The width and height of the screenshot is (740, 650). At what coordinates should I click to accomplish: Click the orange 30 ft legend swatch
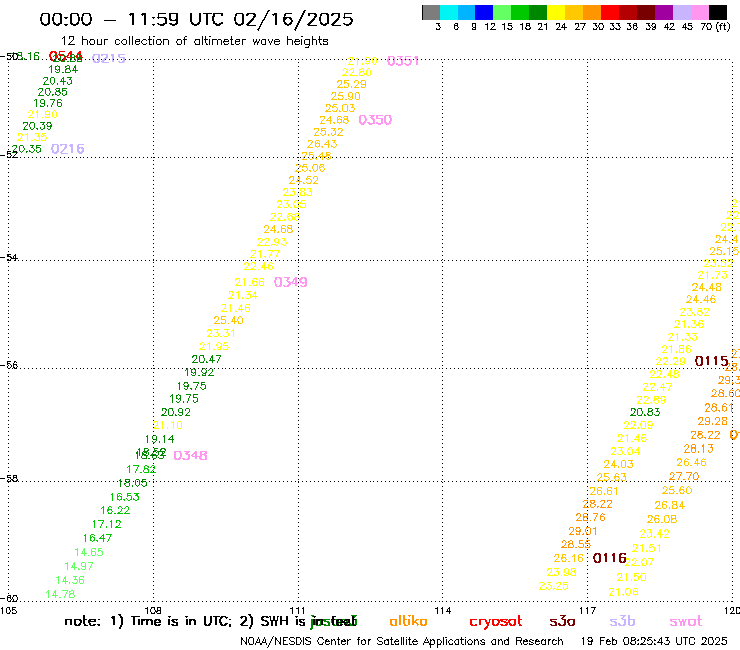click(592, 12)
